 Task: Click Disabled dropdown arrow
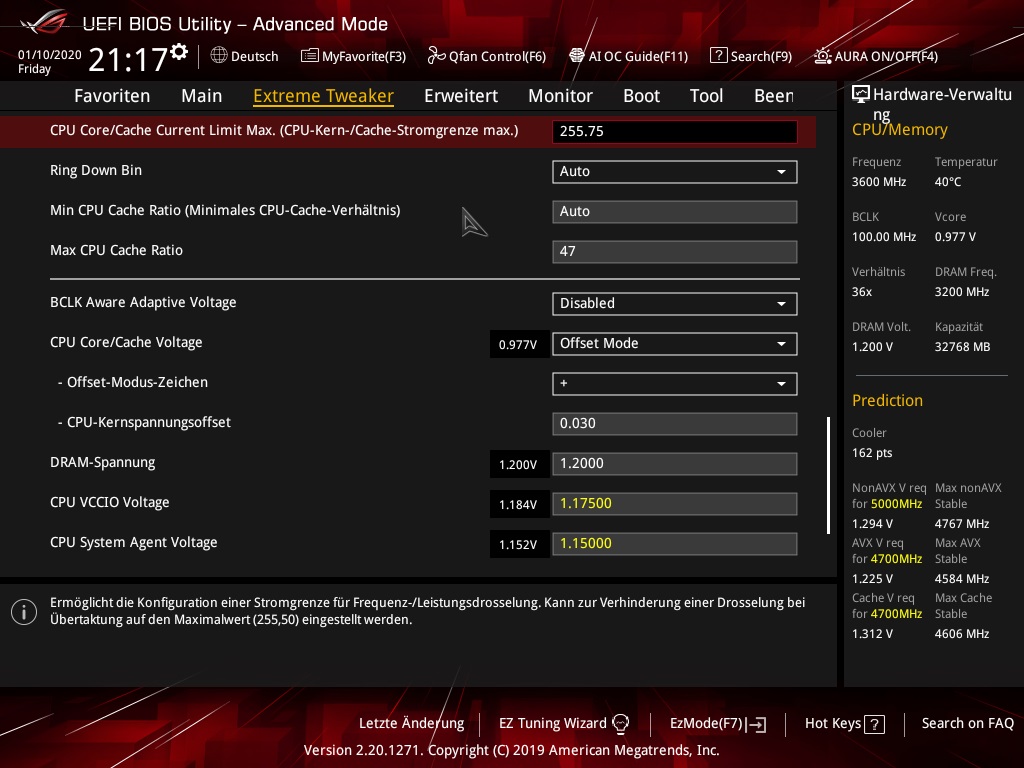click(781, 304)
